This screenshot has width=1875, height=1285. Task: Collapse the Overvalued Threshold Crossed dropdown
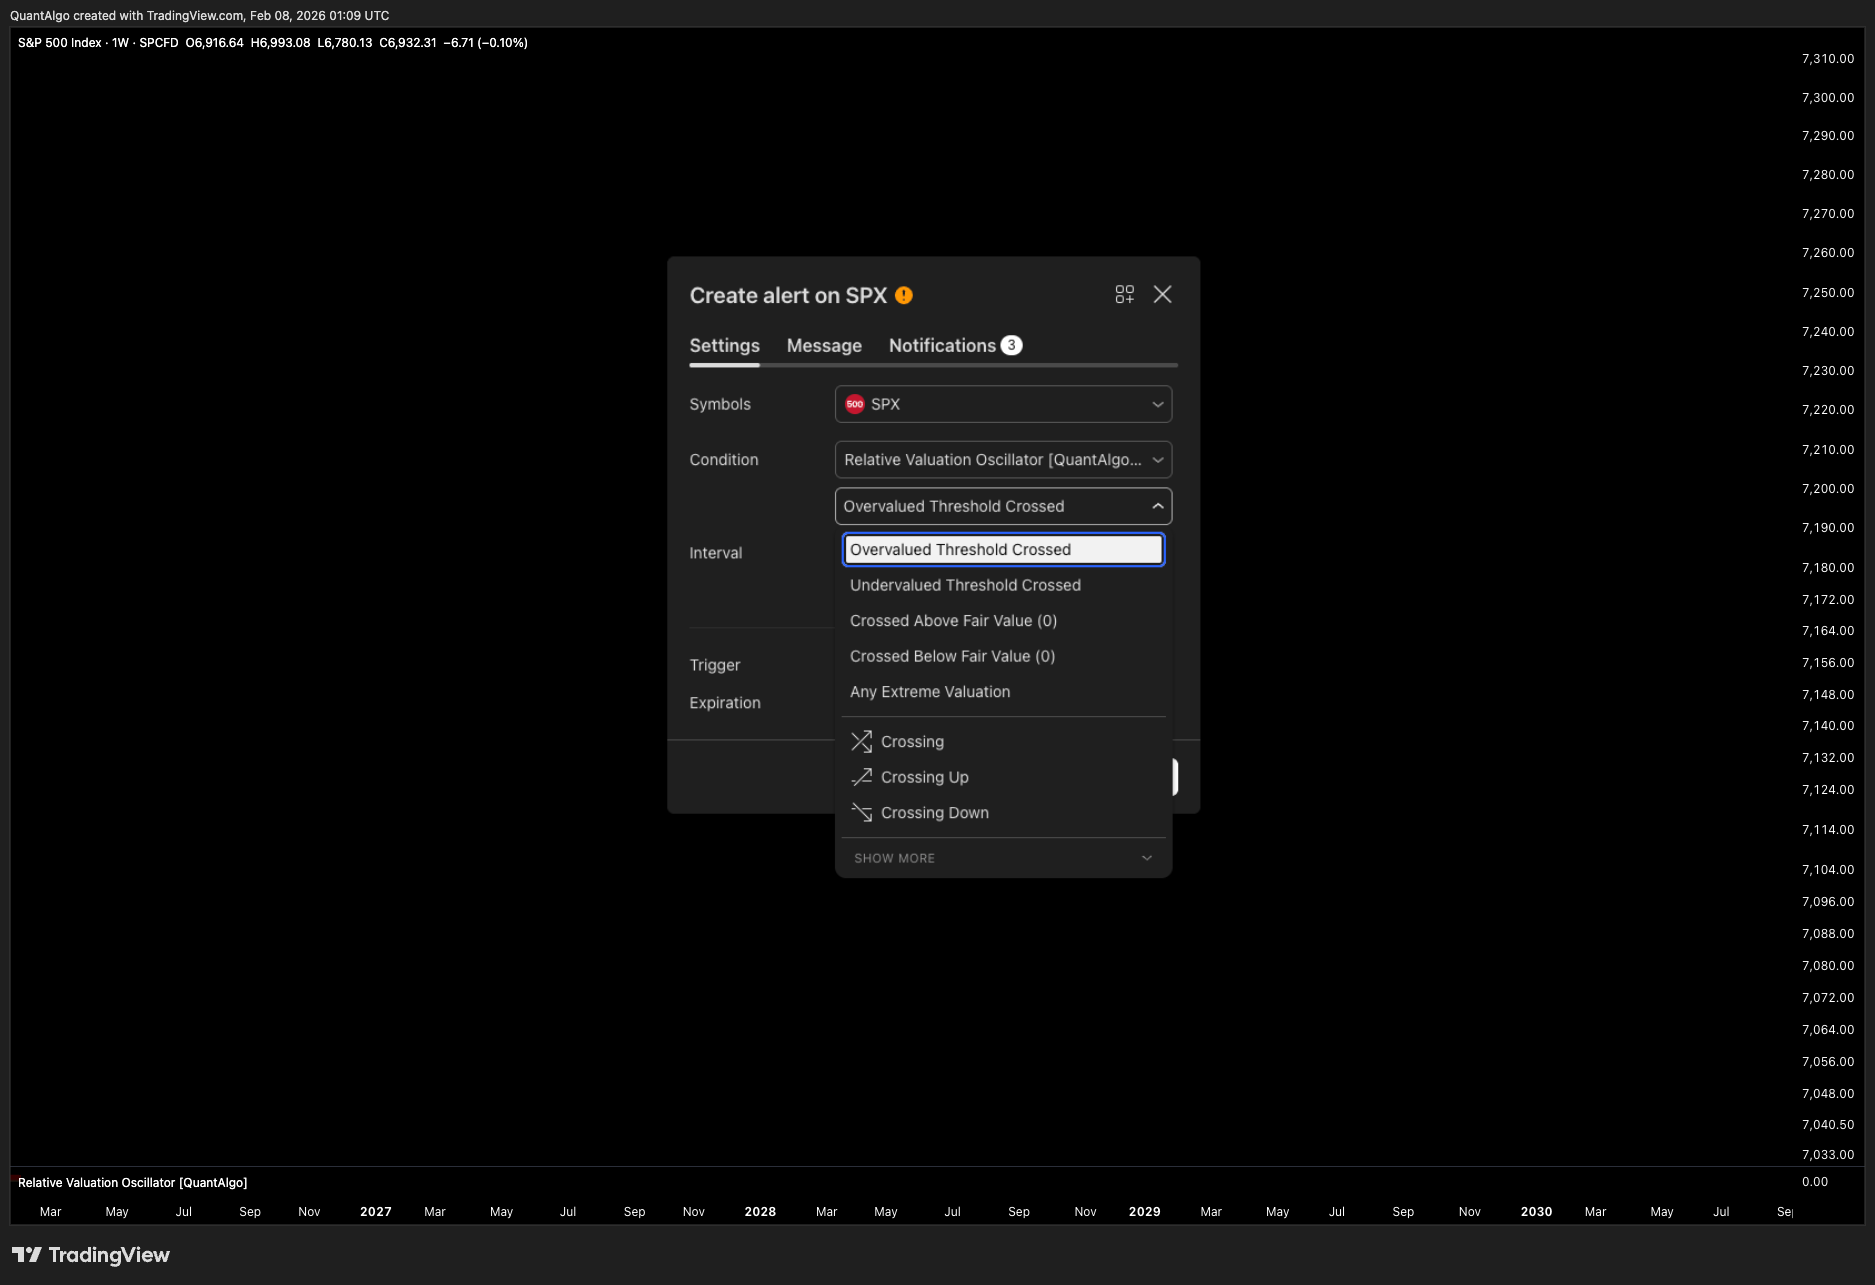click(x=1003, y=506)
